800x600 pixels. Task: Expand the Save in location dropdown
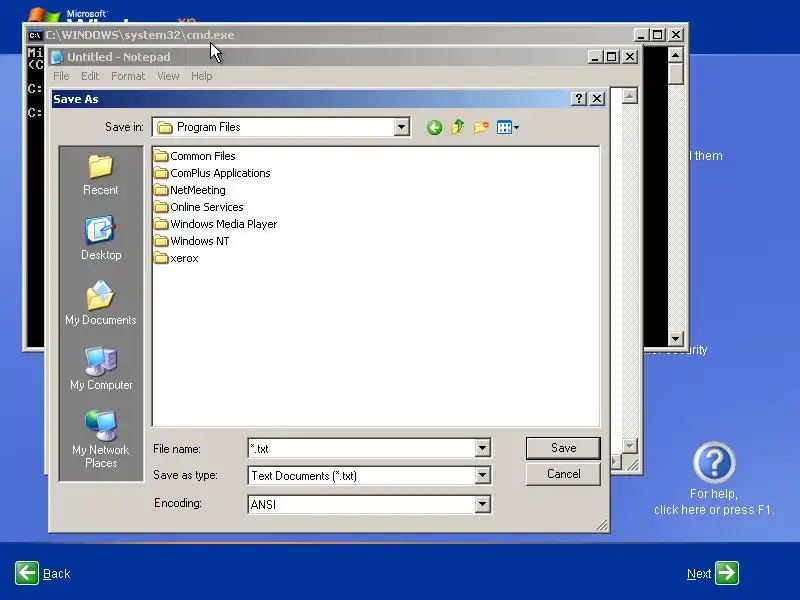(402, 127)
